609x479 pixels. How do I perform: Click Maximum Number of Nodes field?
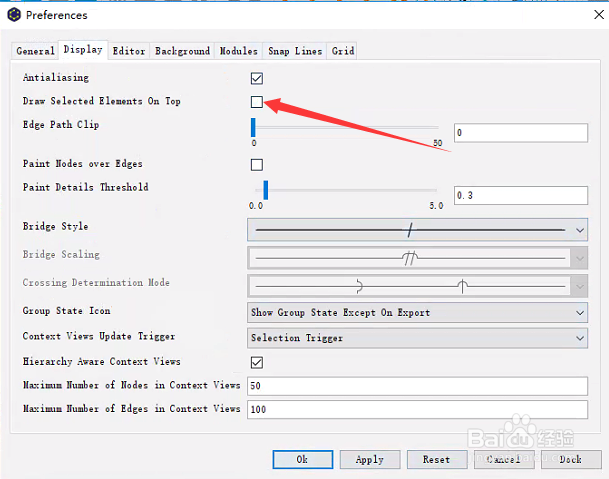(x=418, y=386)
